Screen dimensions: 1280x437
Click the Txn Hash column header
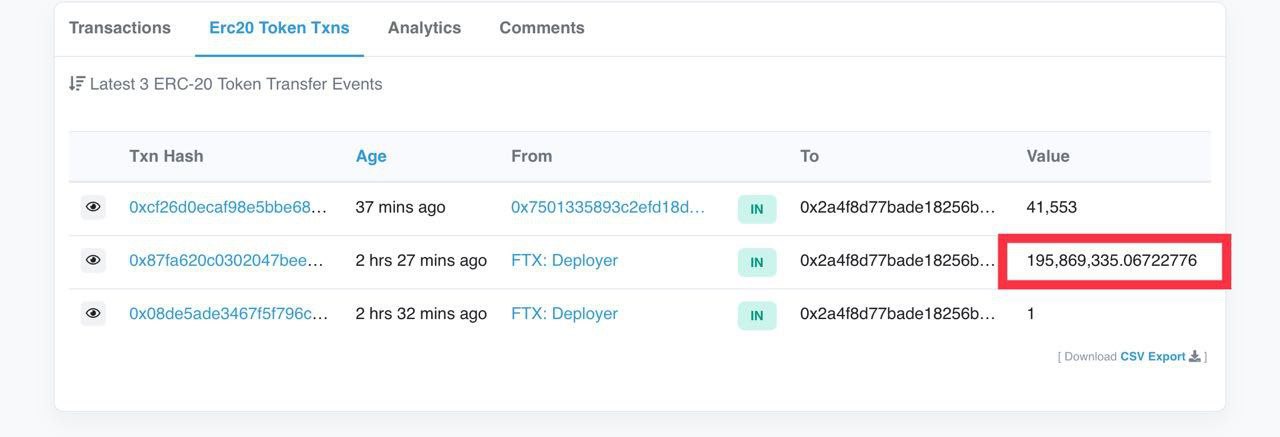click(x=166, y=156)
